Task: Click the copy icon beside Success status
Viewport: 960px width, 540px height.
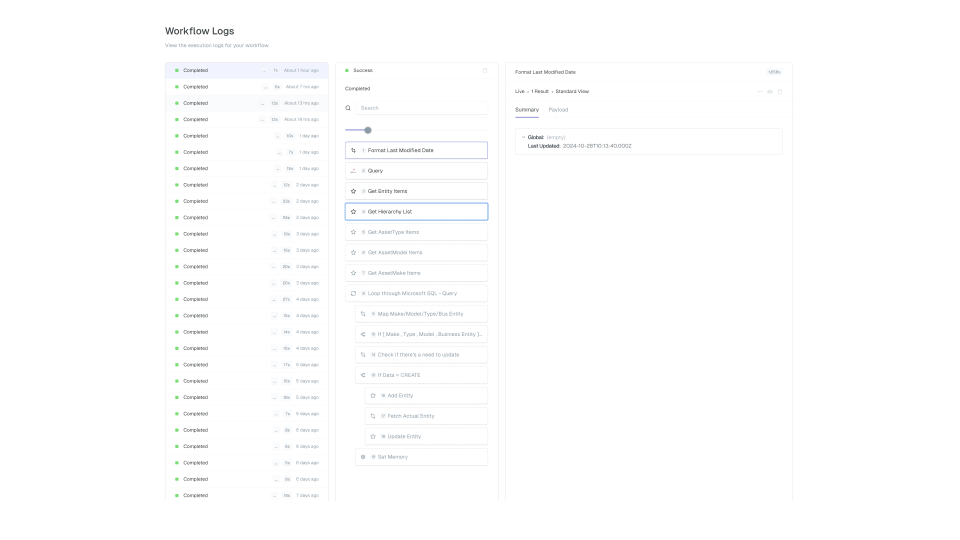Action: pyautogui.click(x=485, y=70)
